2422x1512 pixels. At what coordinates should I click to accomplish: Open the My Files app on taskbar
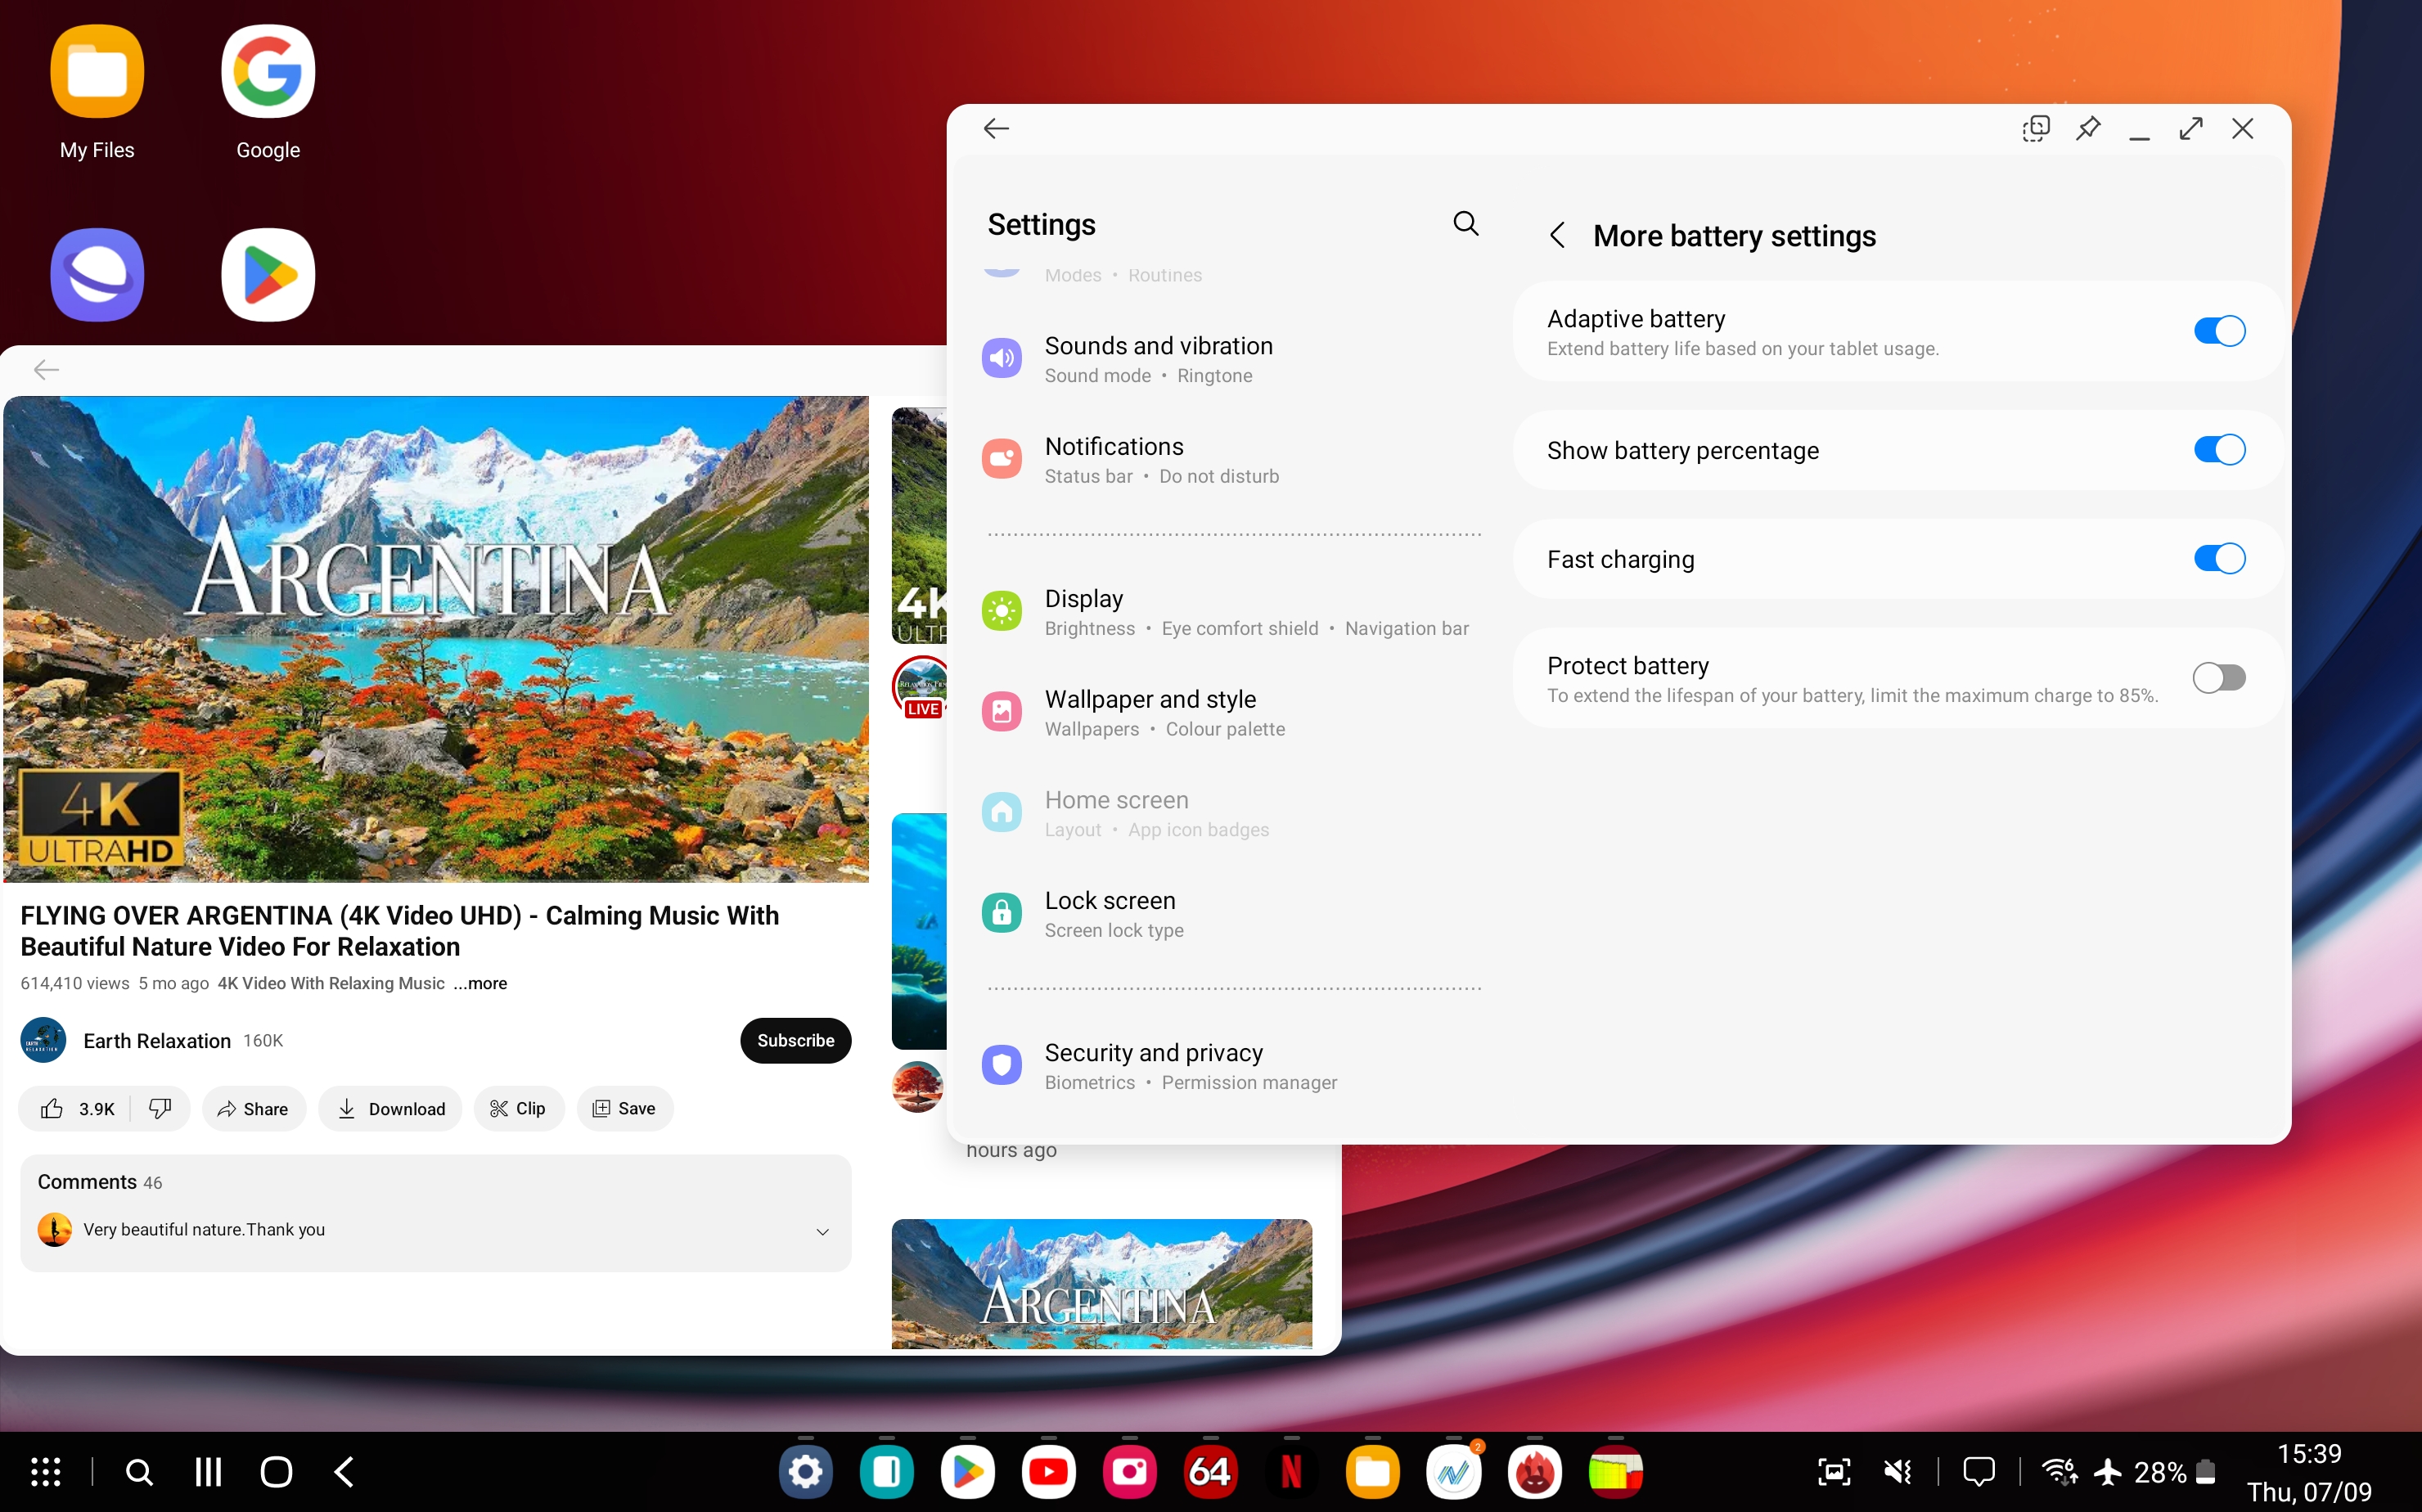(x=1372, y=1472)
